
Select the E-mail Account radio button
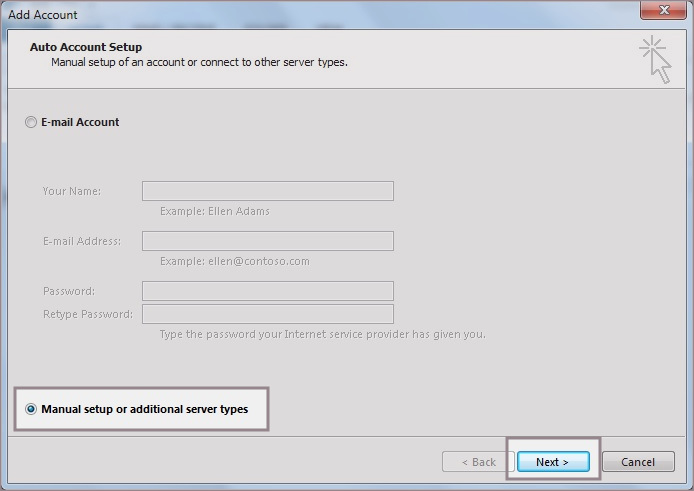(x=32, y=122)
